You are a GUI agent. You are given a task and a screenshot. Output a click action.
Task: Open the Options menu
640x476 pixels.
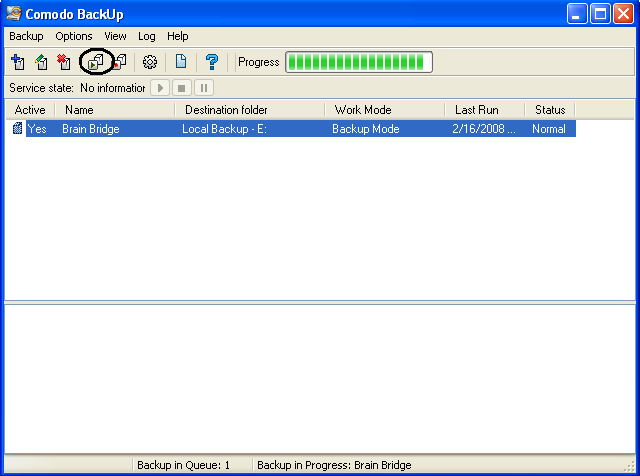(74, 36)
